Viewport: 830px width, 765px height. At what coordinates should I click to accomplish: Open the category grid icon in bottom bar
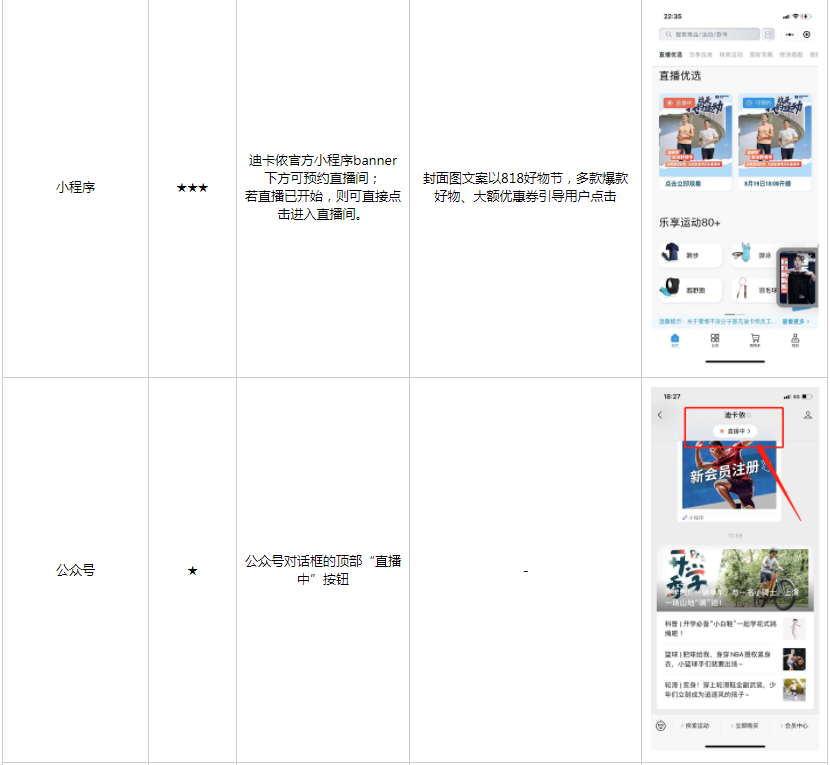715,340
